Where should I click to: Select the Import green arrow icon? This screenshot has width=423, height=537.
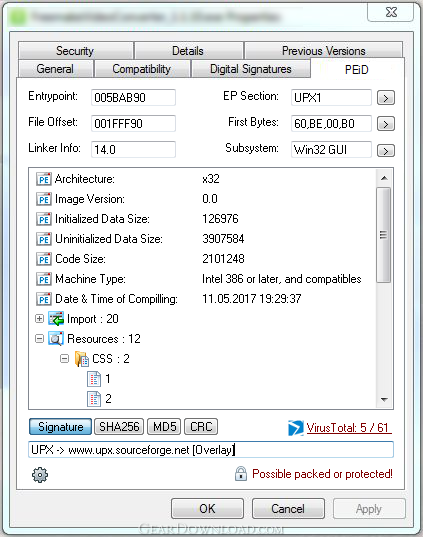point(56,319)
